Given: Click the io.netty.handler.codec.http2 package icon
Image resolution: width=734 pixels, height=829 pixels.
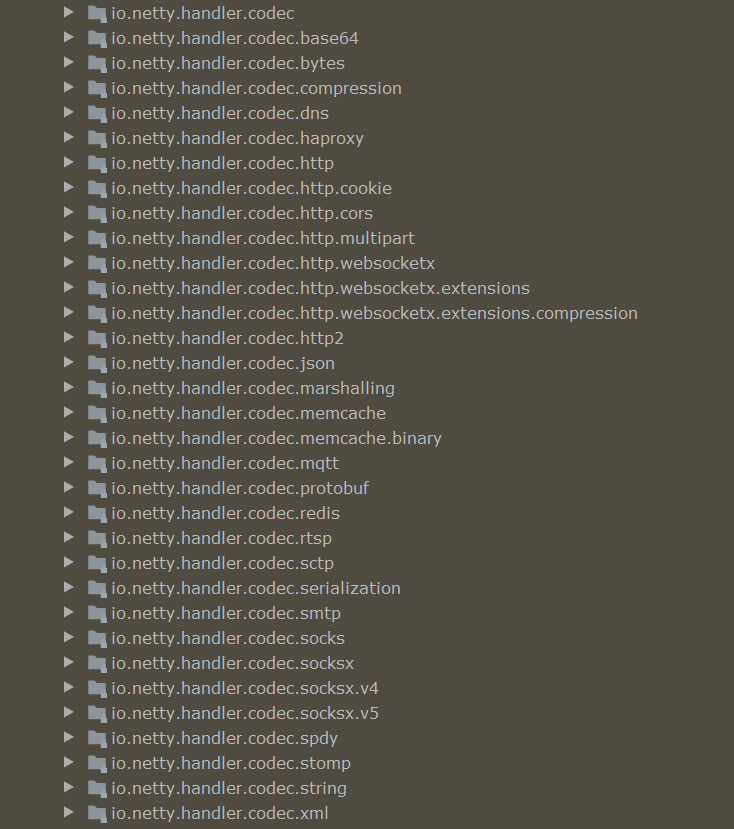Looking at the screenshot, I should pyautogui.click(x=97, y=338).
